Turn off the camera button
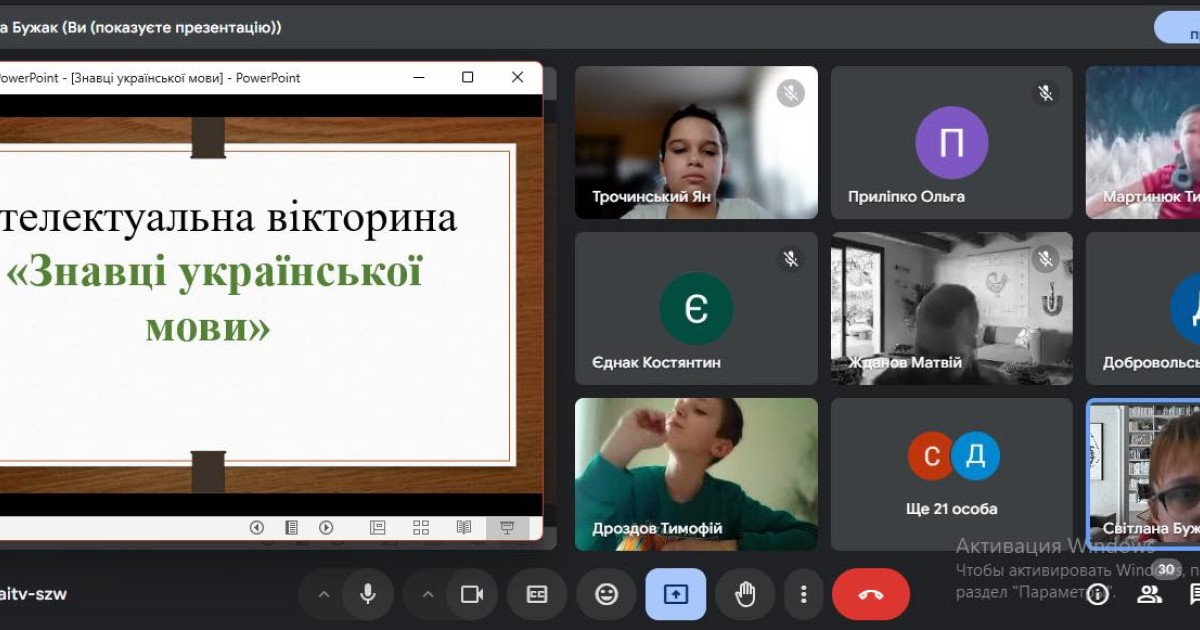The height and width of the screenshot is (630, 1200). tap(471, 594)
